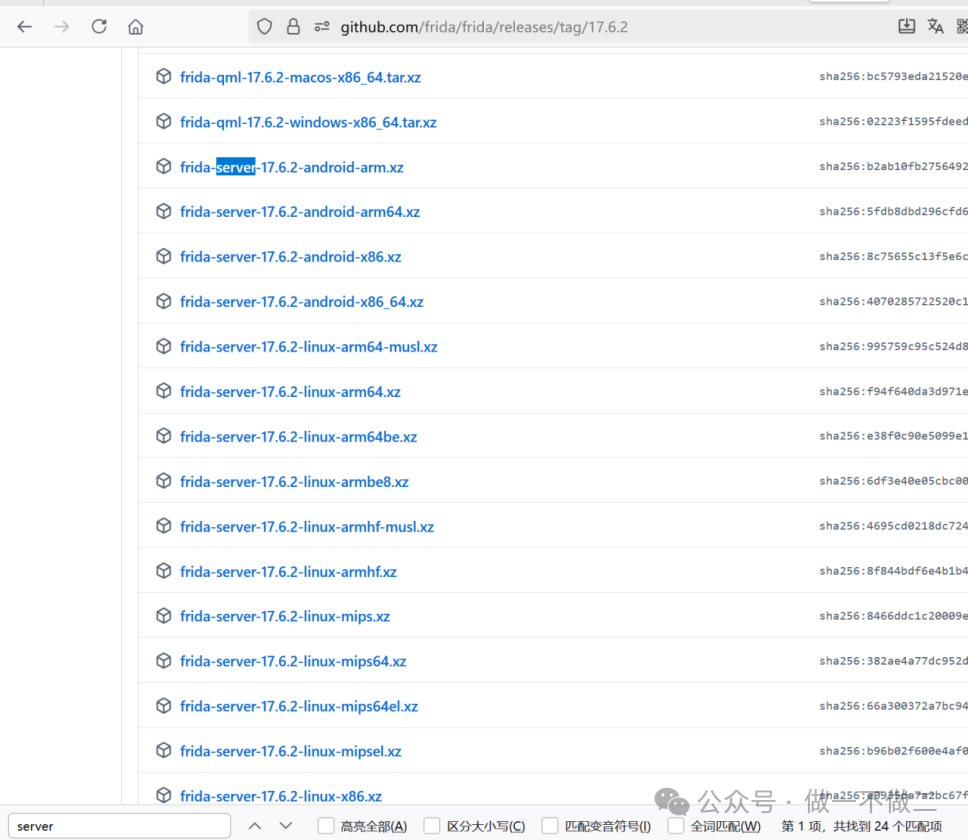Open the frida-server-17.6.2-linux-armhf-musl.xz link
The height and width of the screenshot is (840, 968).
click(307, 526)
